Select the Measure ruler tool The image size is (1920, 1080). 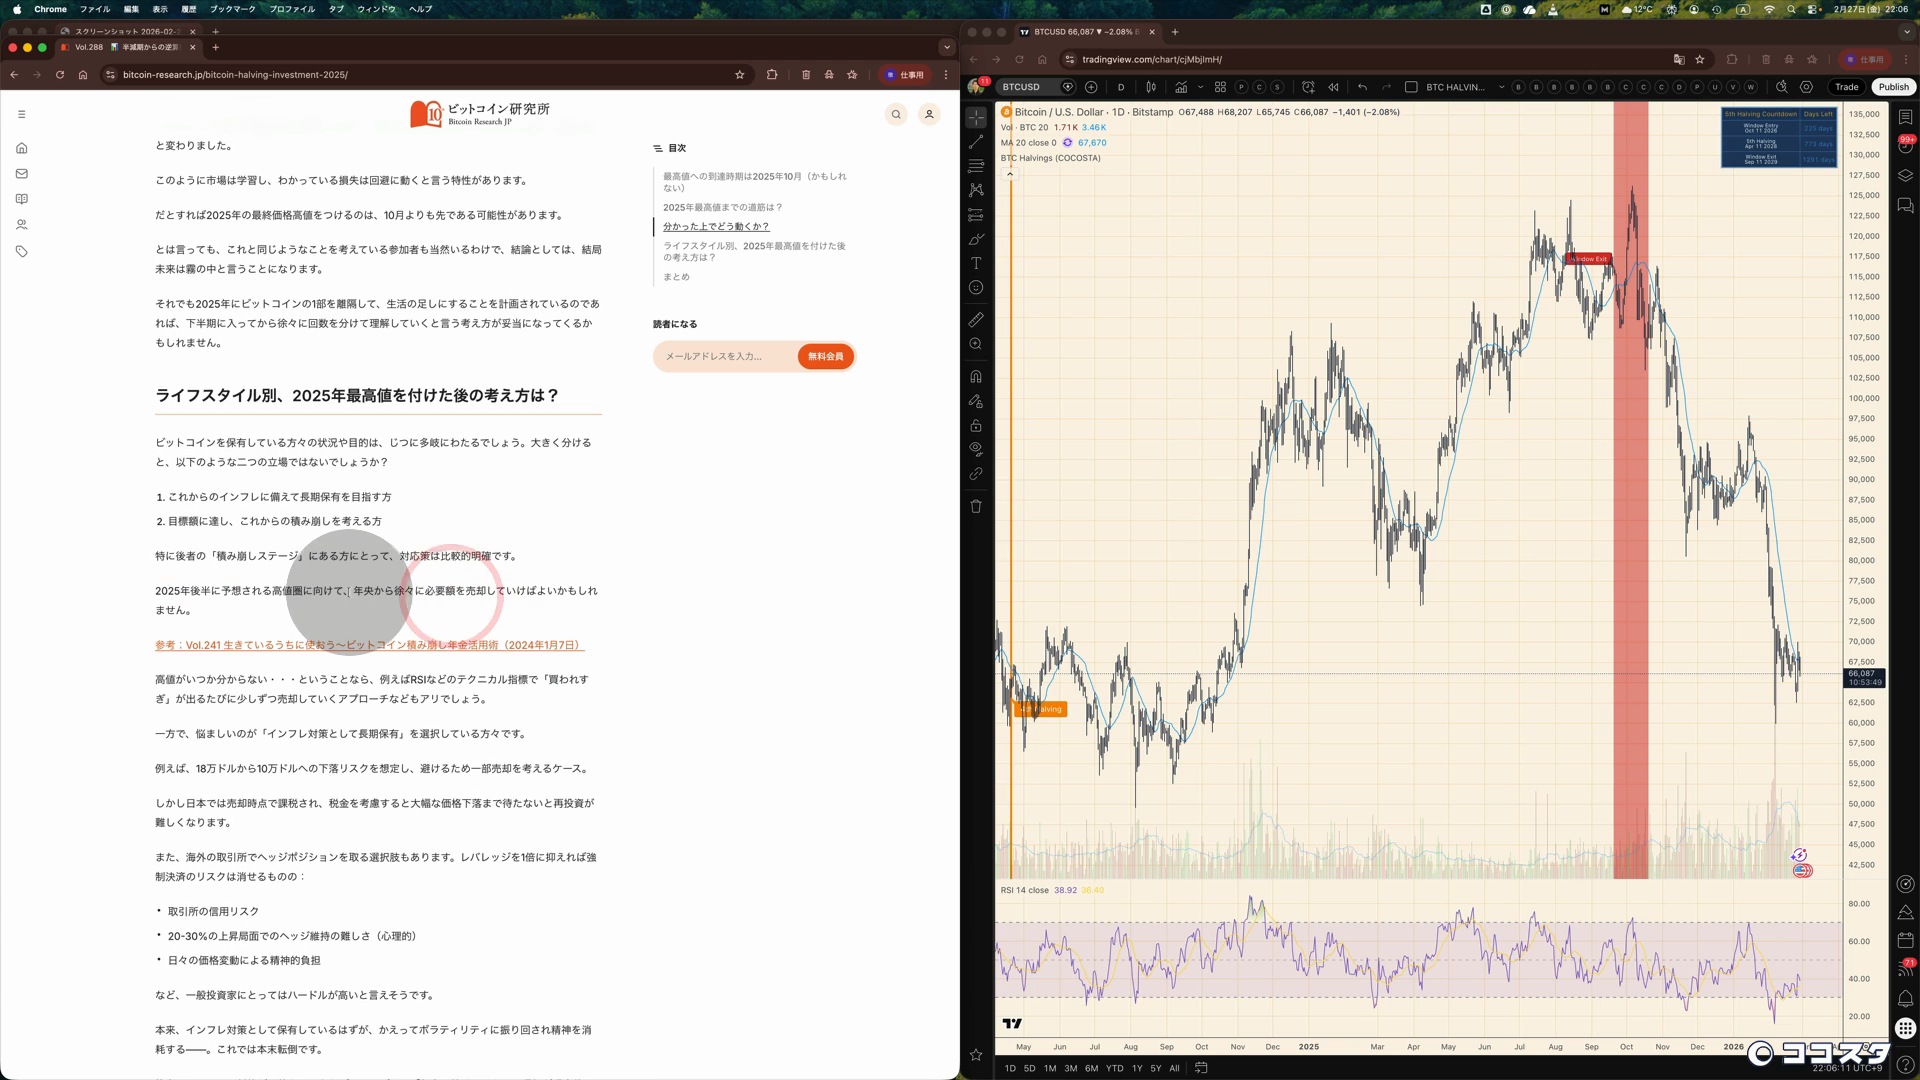pos(976,318)
